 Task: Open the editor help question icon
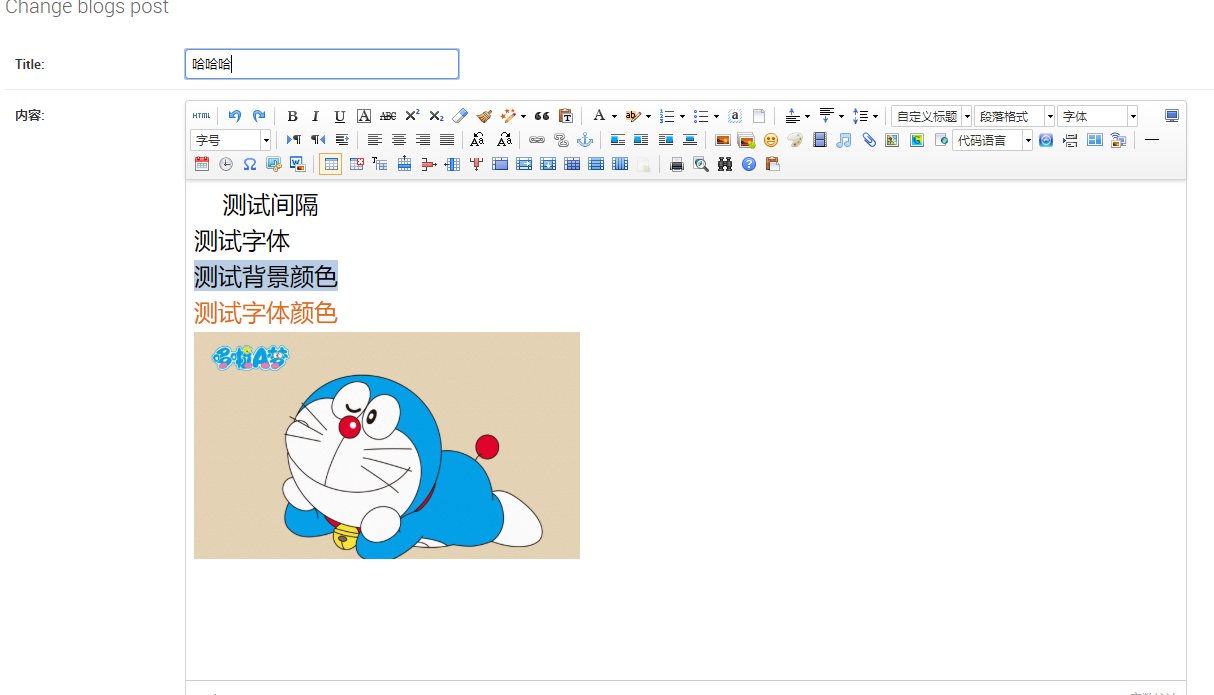[749, 164]
